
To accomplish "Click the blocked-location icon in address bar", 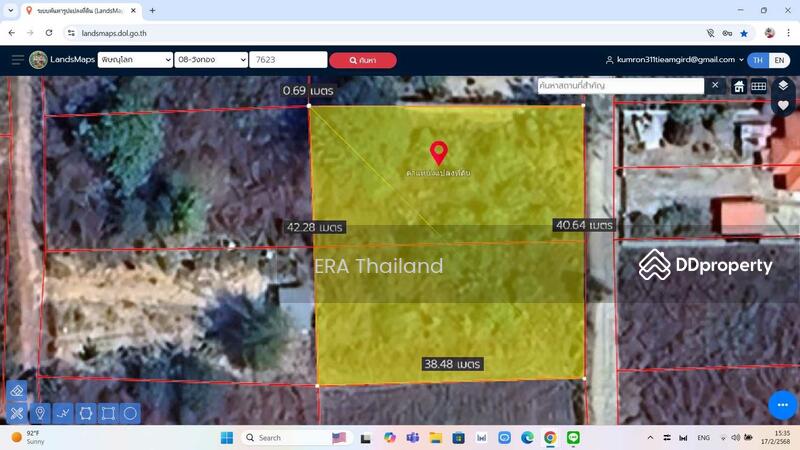I will tap(710, 33).
